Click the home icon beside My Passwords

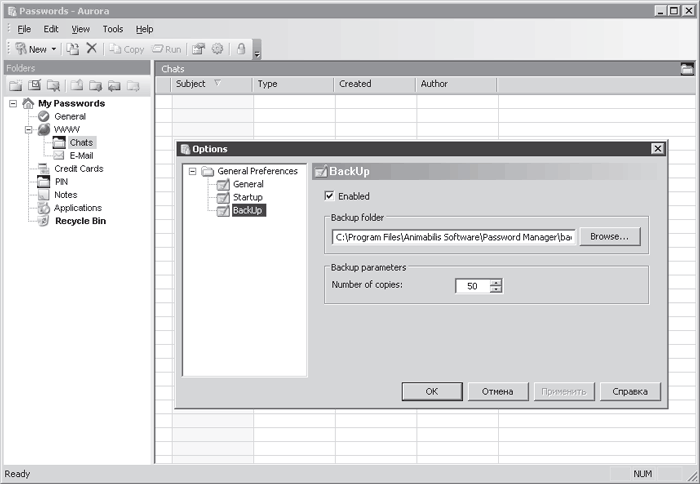[28, 104]
